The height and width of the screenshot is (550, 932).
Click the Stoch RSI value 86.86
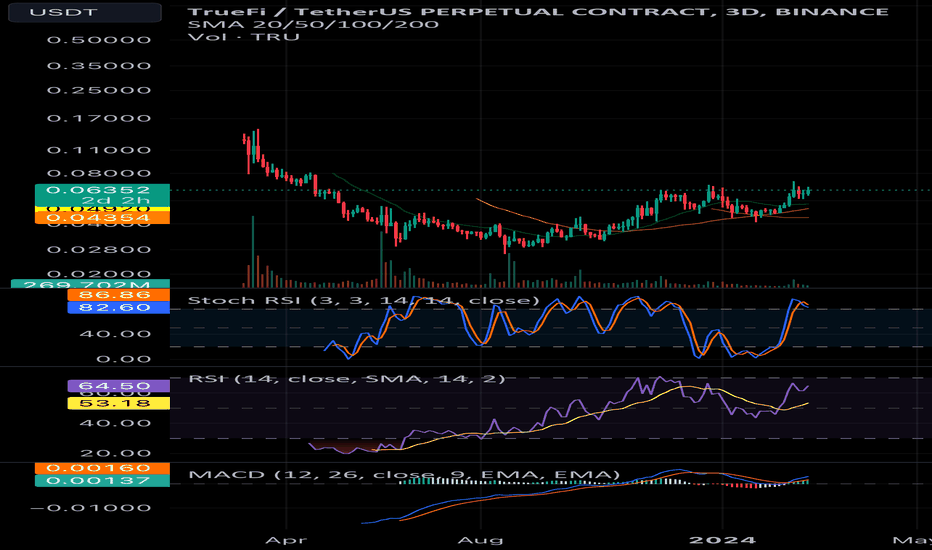(118, 295)
